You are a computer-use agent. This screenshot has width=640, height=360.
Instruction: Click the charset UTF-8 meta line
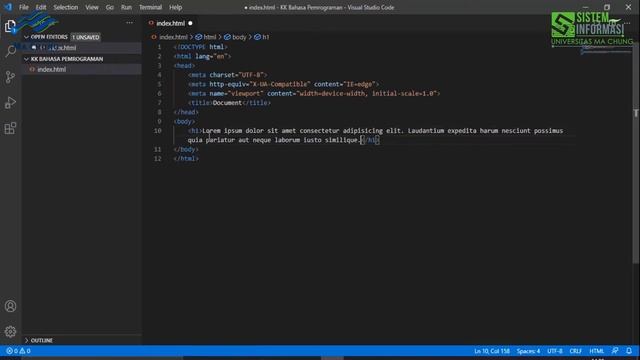coord(228,75)
